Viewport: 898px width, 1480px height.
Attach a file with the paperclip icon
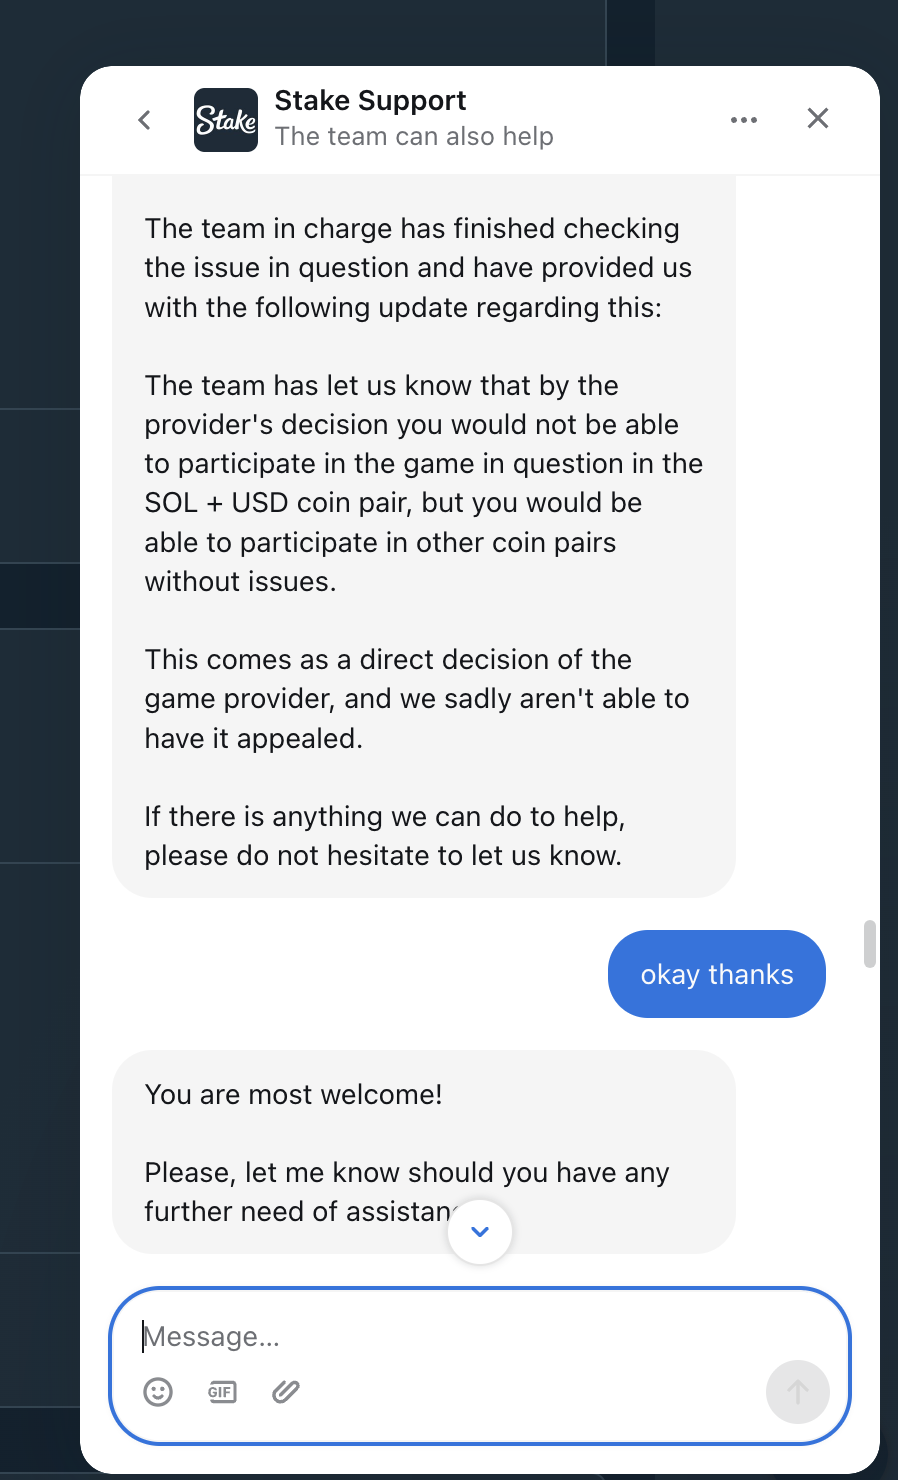coord(286,1391)
